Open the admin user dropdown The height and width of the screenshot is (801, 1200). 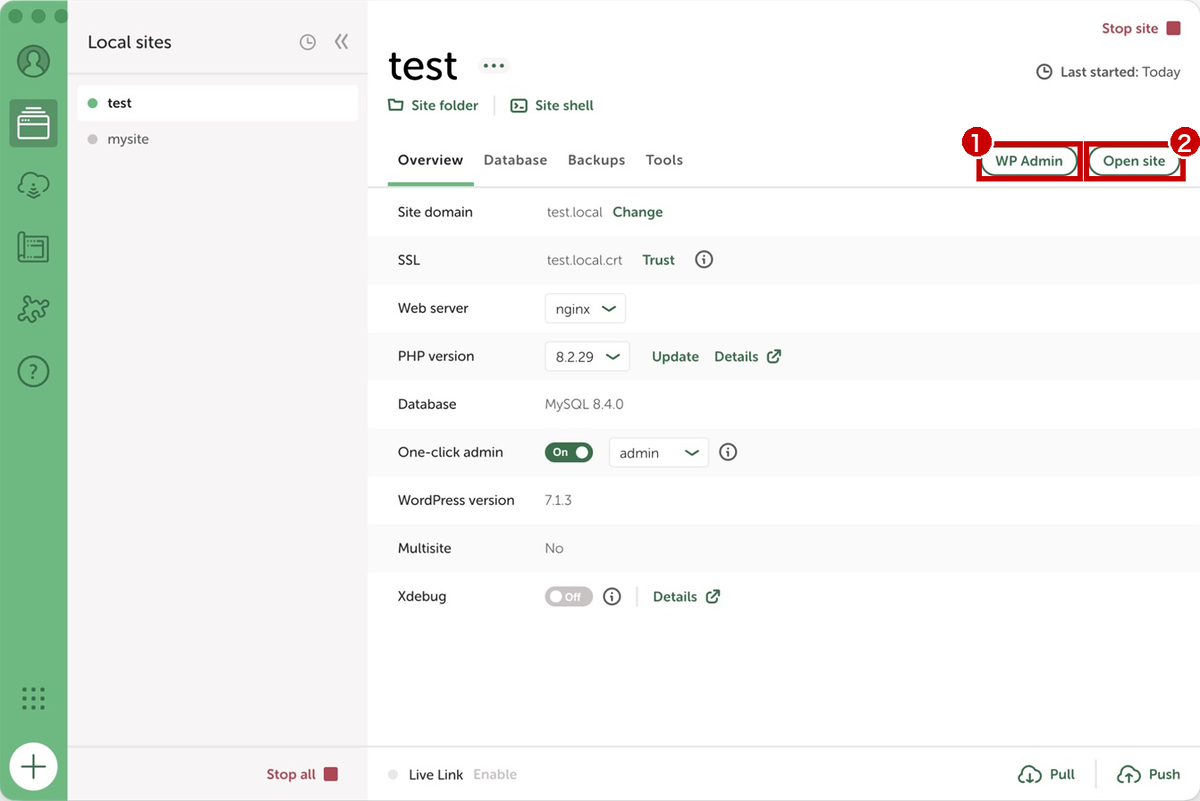click(659, 452)
